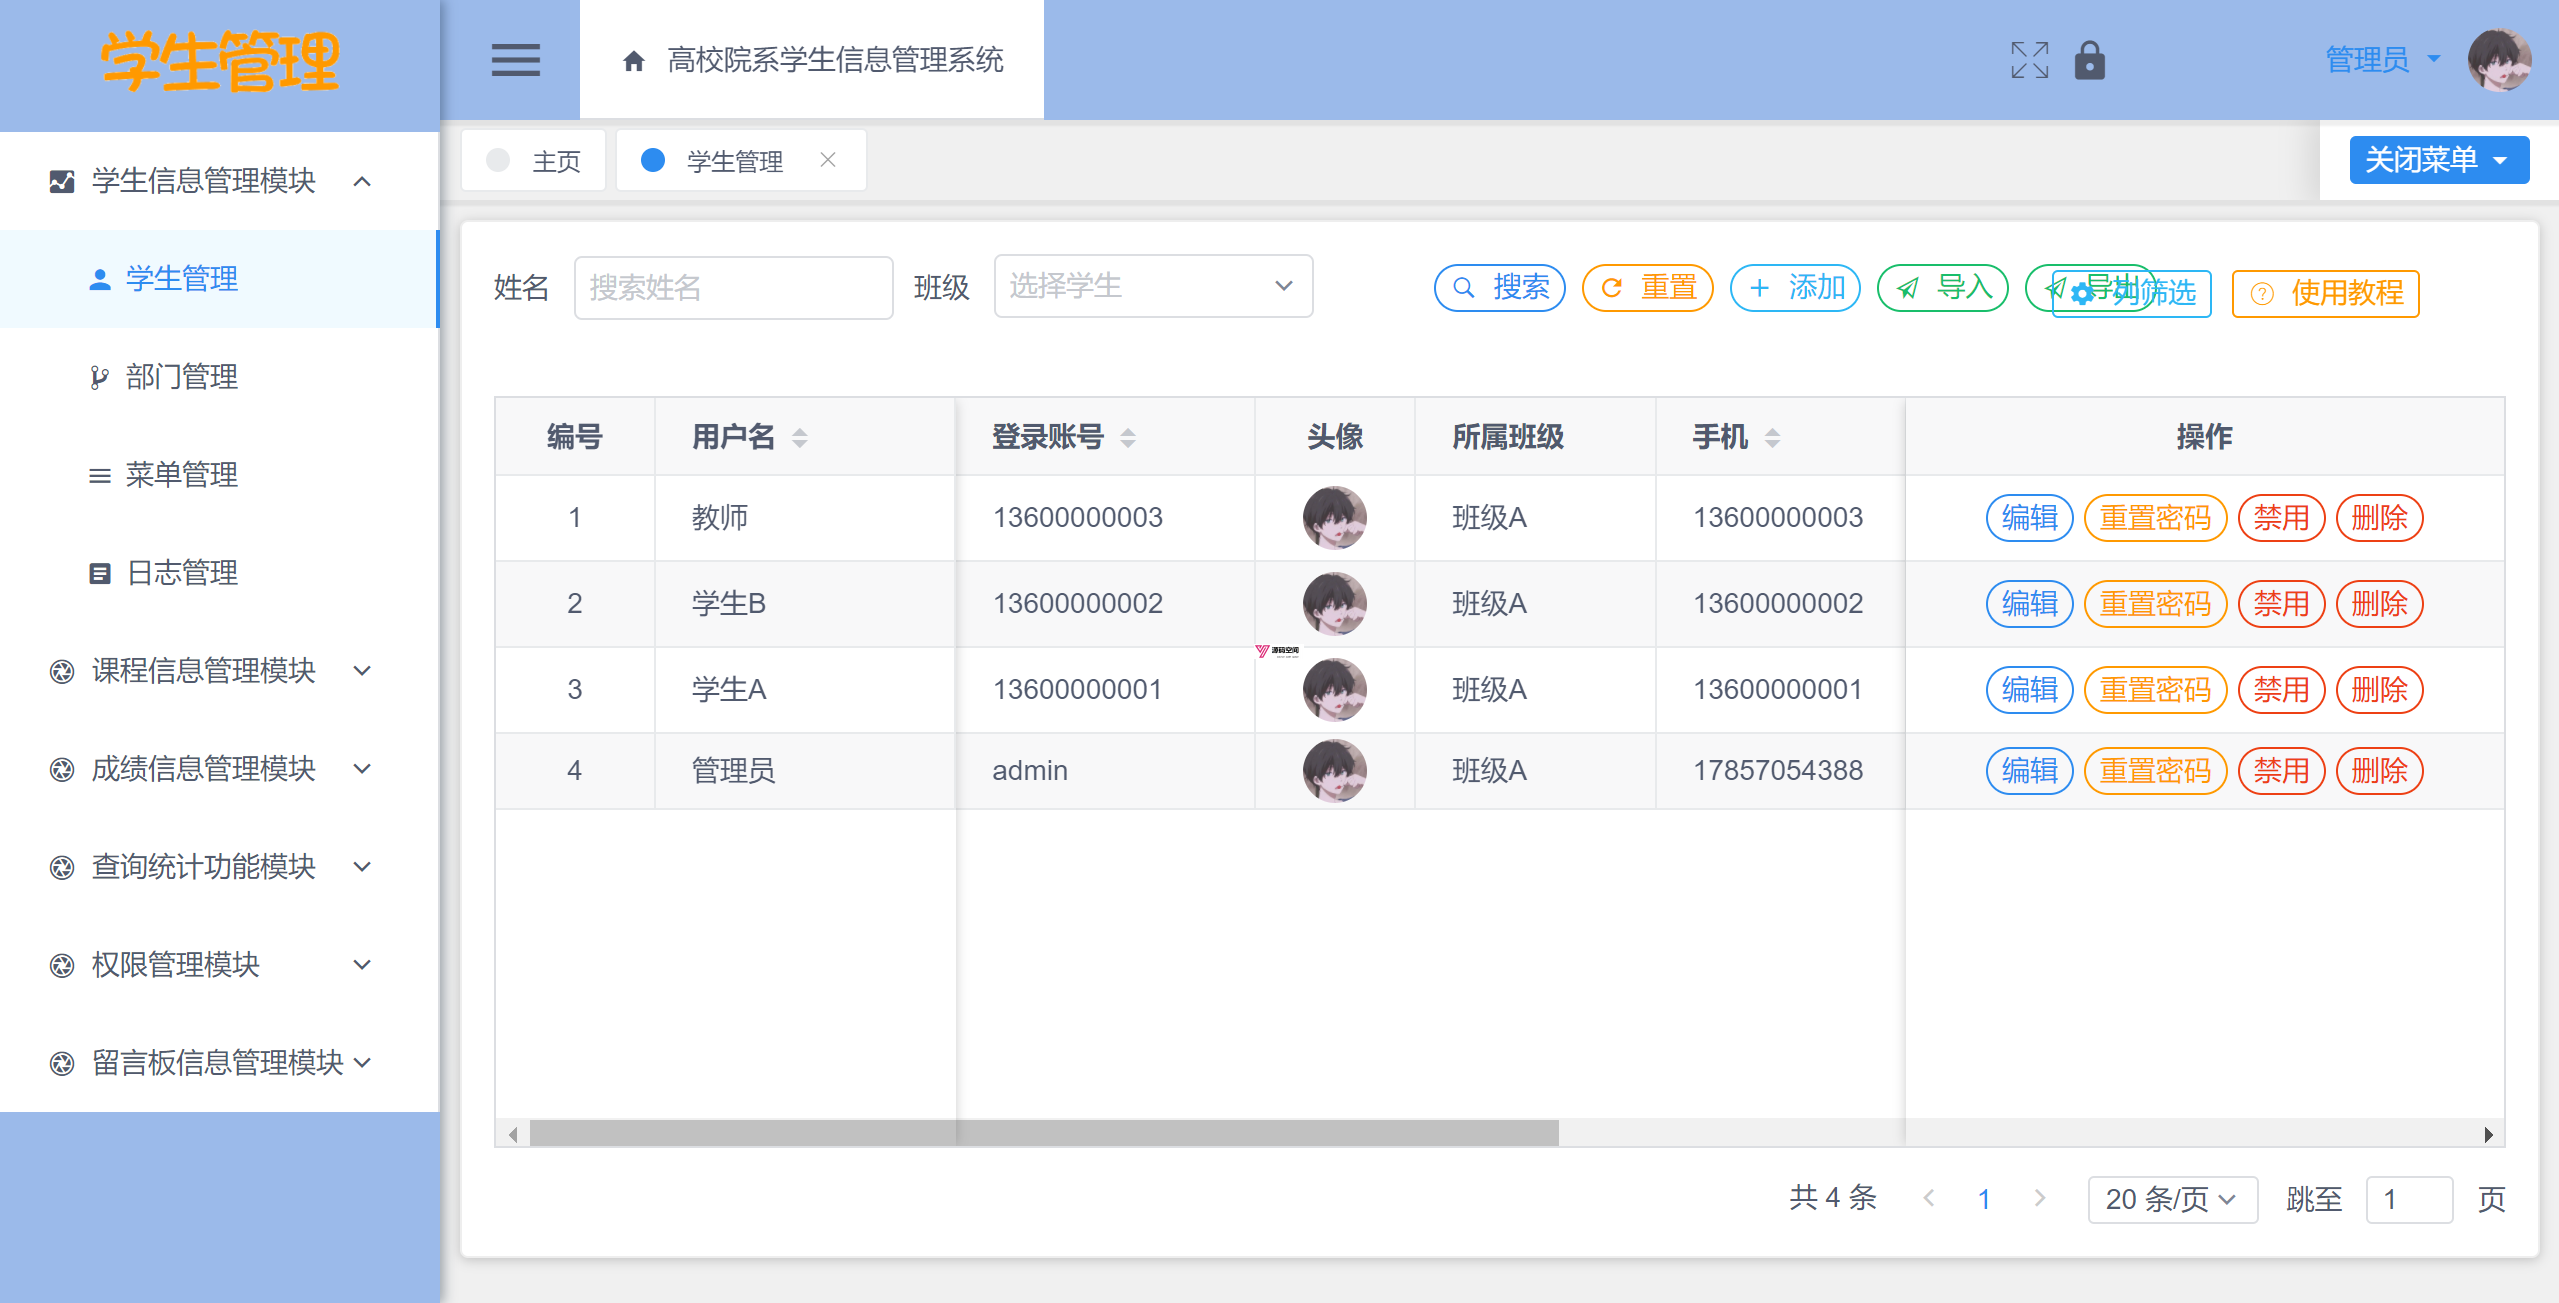The image size is (2559, 1303).
Task: Click the cell 17857054388
Action: click(1777, 770)
